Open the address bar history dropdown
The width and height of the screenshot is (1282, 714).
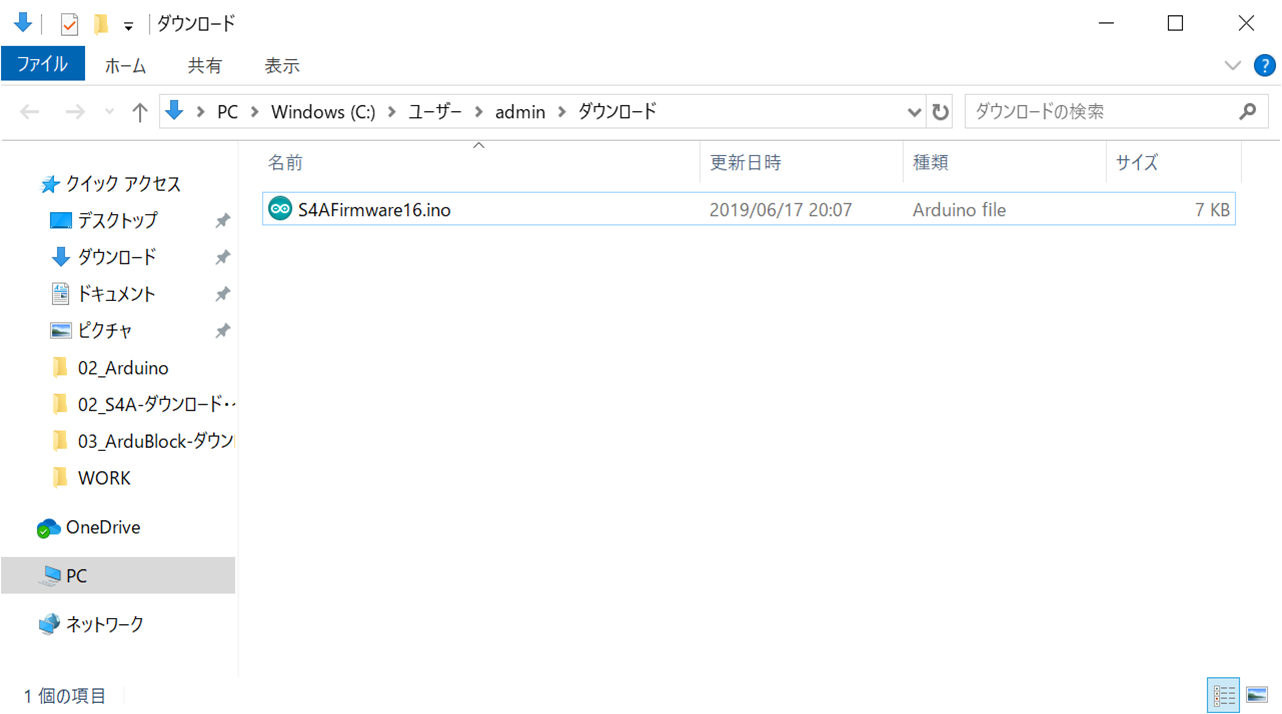coord(914,111)
